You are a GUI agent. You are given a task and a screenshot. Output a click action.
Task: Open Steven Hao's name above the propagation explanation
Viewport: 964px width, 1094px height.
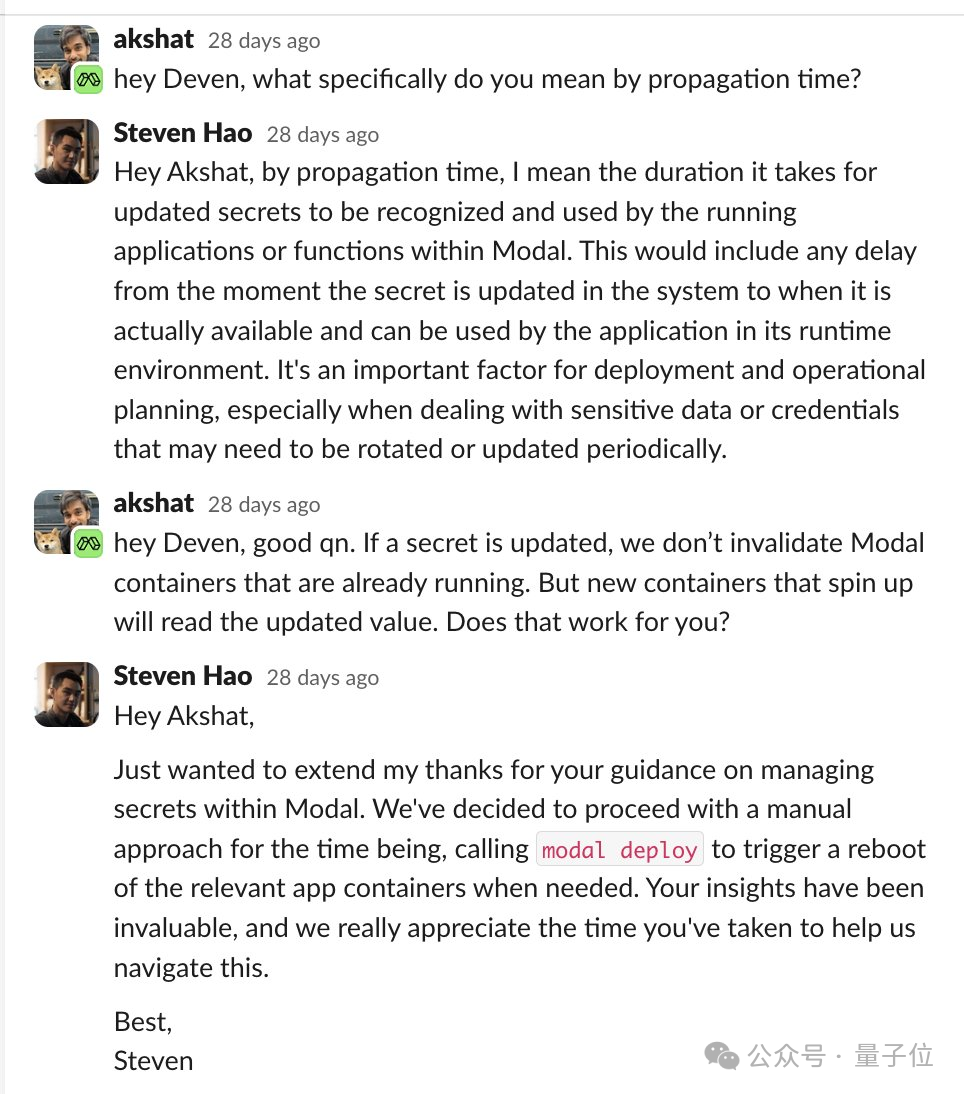click(x=183, y=133)
